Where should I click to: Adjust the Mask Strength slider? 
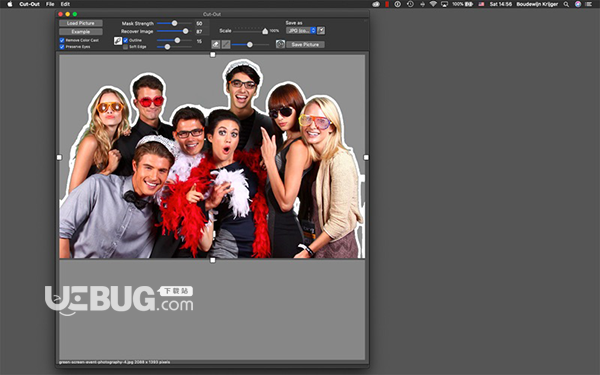click(174, 23)
